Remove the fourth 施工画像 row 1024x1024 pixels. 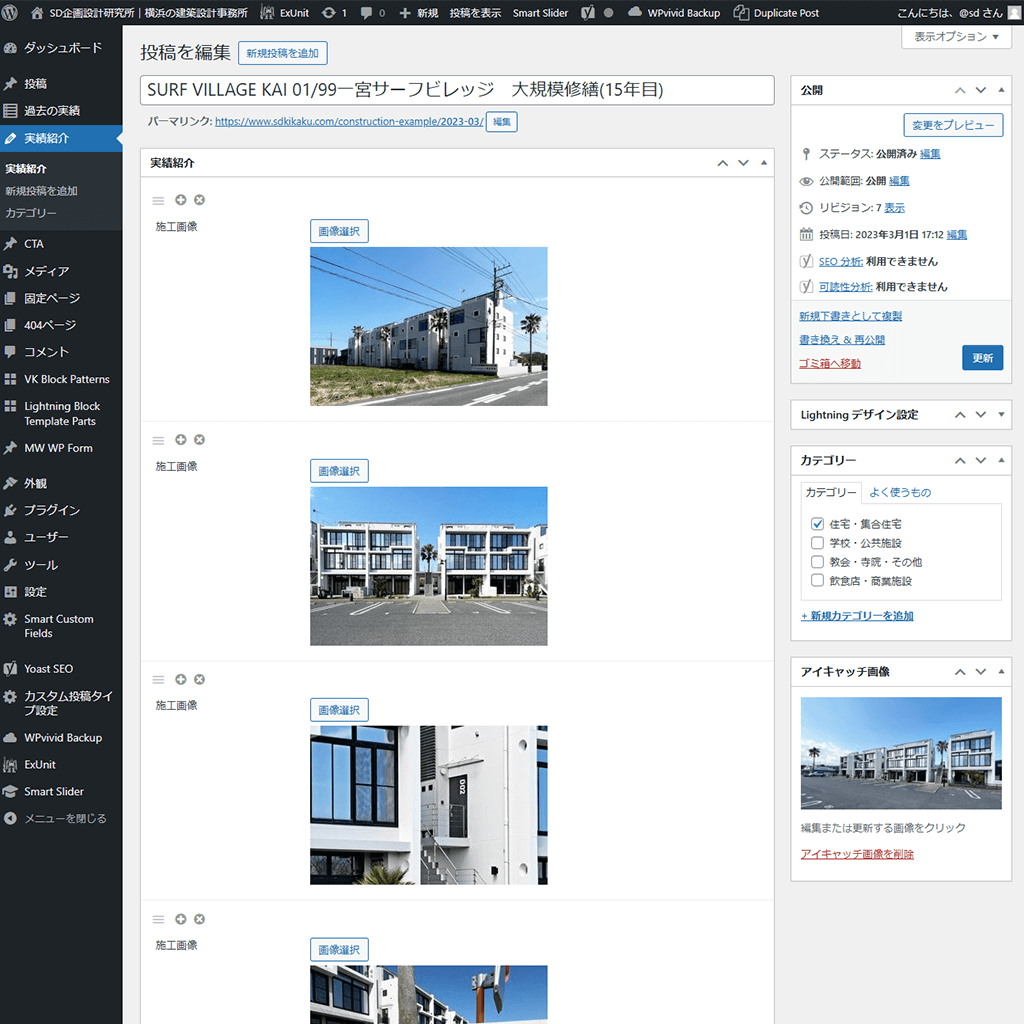pyautogui.click(x=200, y=919)
